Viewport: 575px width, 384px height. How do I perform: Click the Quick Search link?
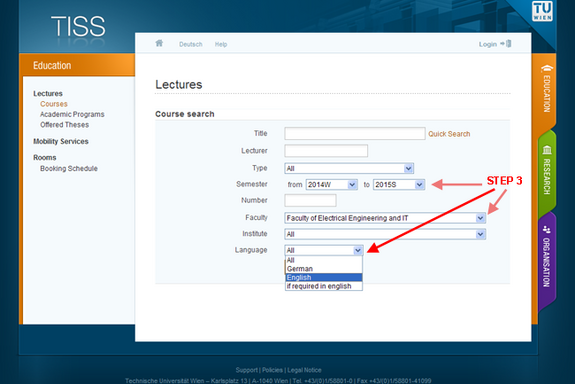click(449, 134)
